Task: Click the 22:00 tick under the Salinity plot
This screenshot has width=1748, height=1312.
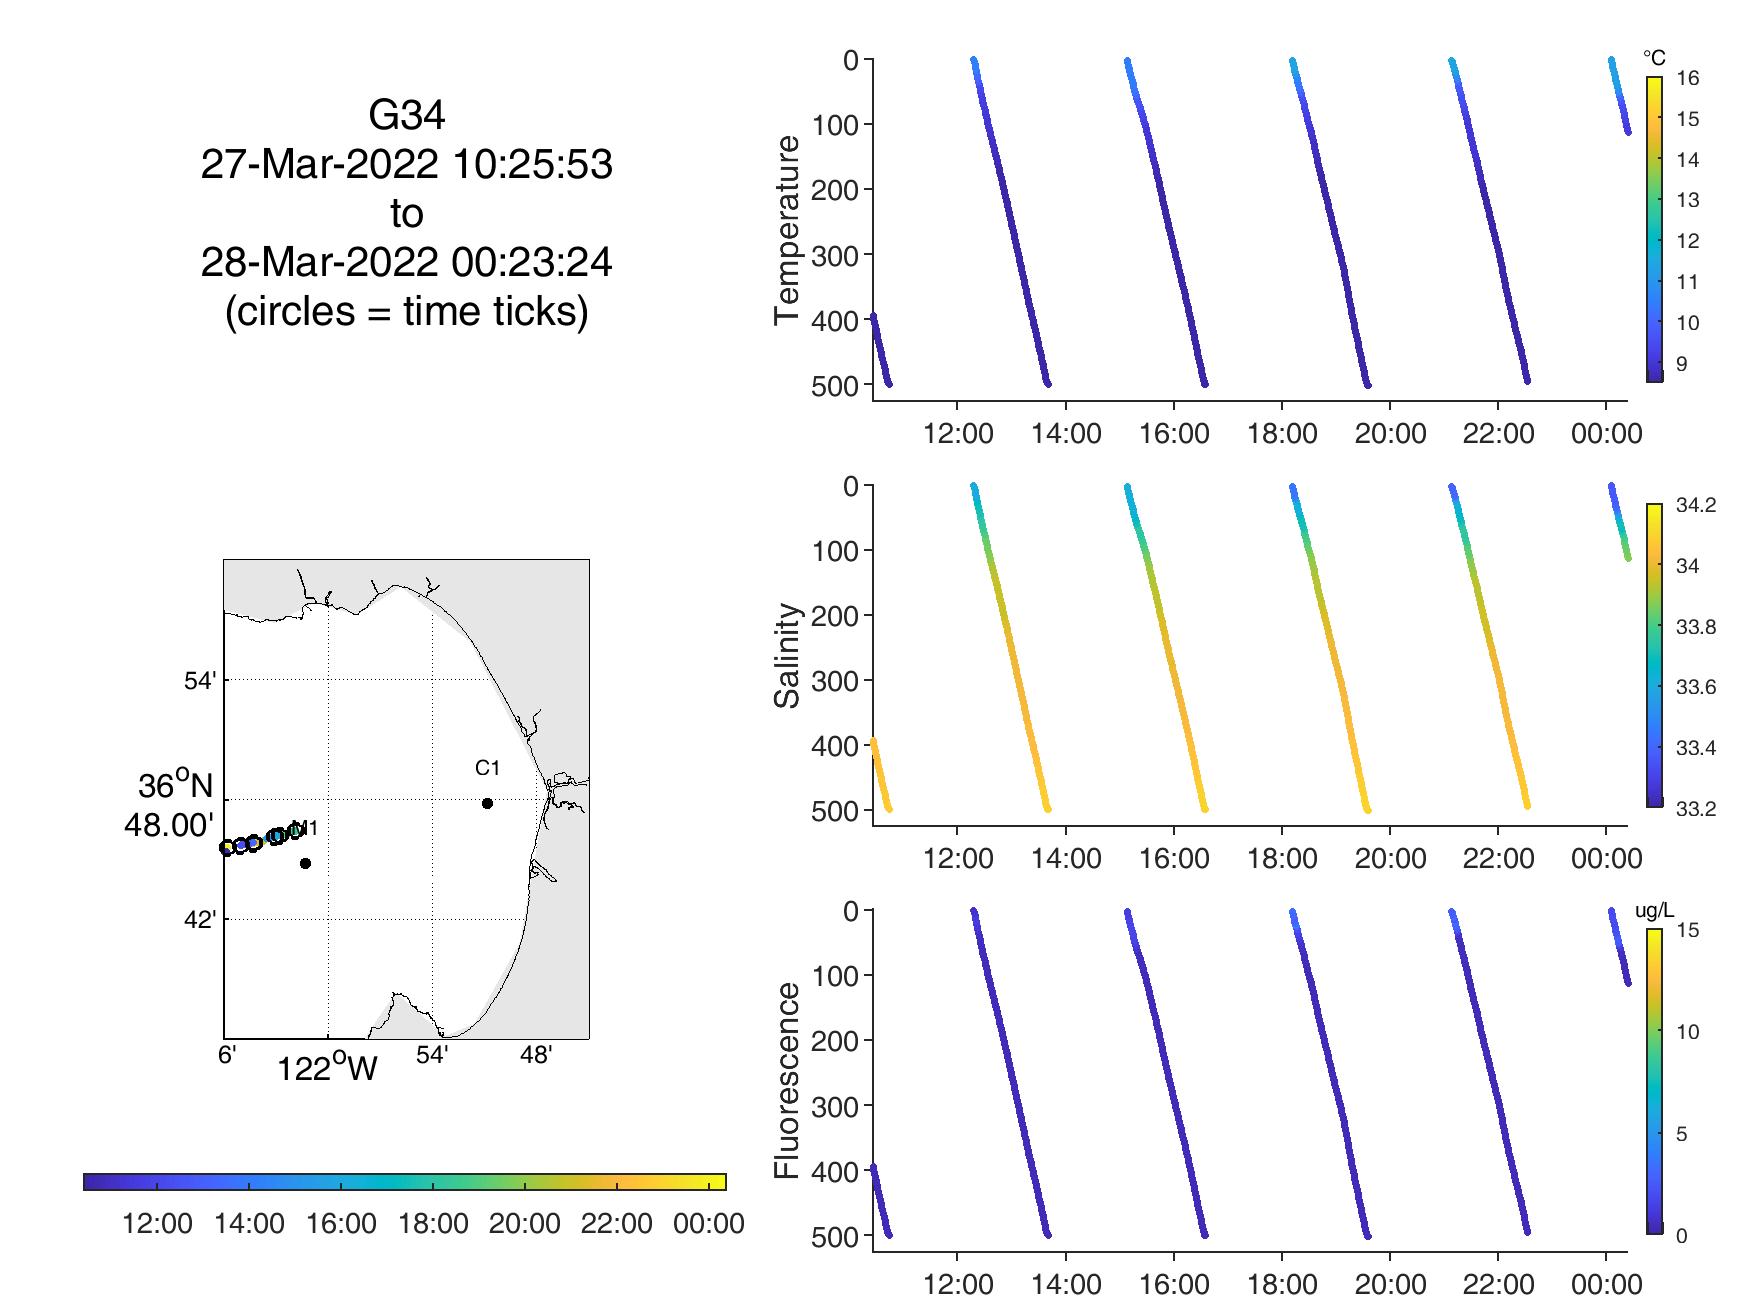Action: 1498,858
